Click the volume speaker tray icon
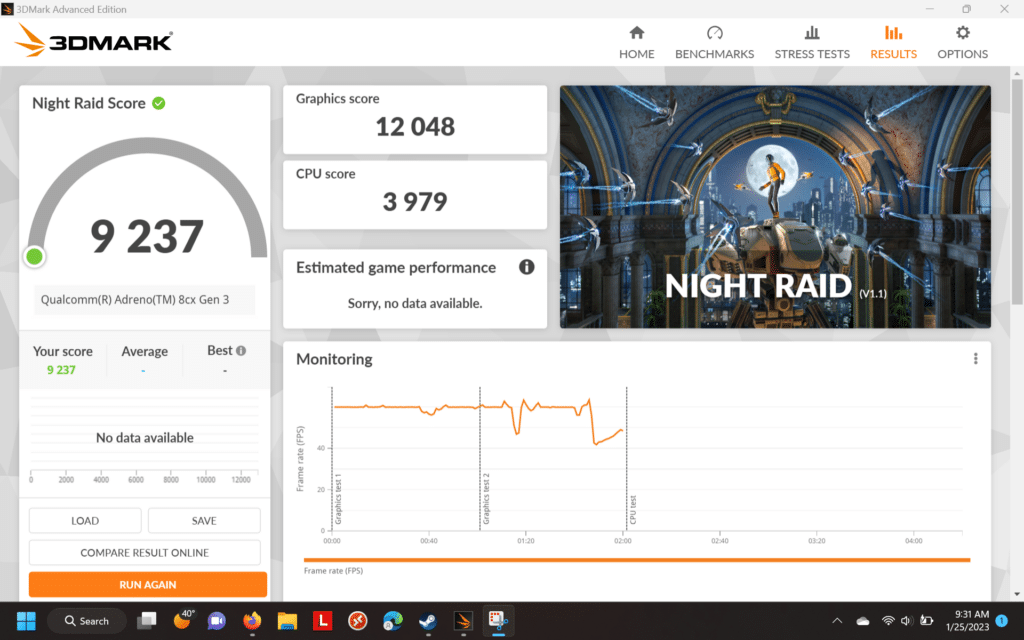This screenshot has width=1024, height=640. (906, 620)
